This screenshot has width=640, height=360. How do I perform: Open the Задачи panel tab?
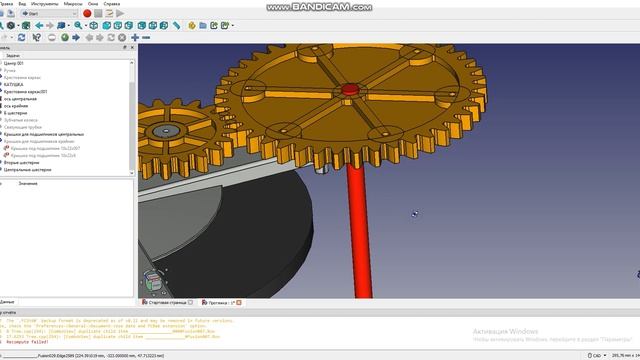point(13,56)
